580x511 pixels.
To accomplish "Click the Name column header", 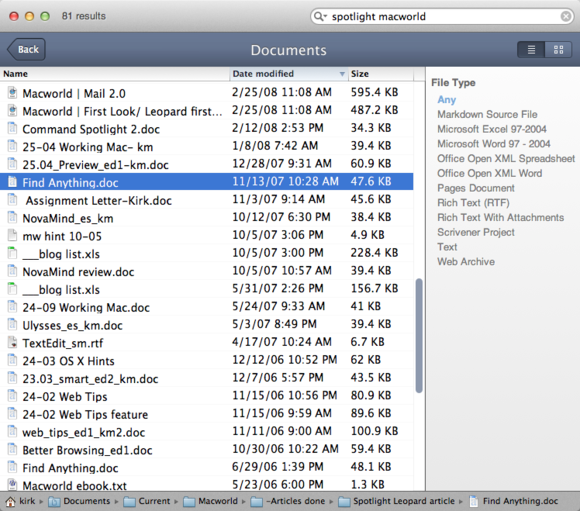I will (x=115, y=74).
